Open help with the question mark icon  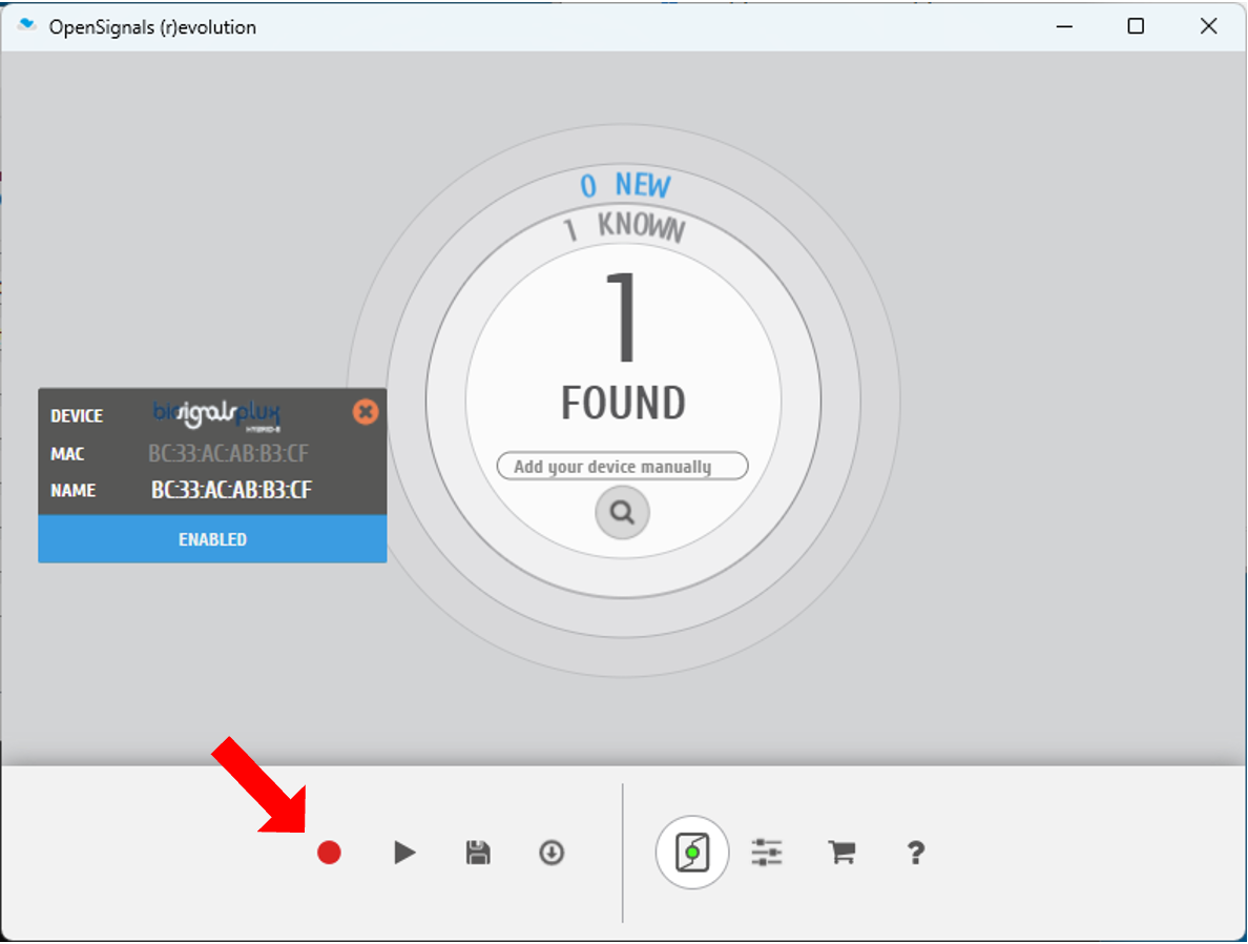(915, 853)
